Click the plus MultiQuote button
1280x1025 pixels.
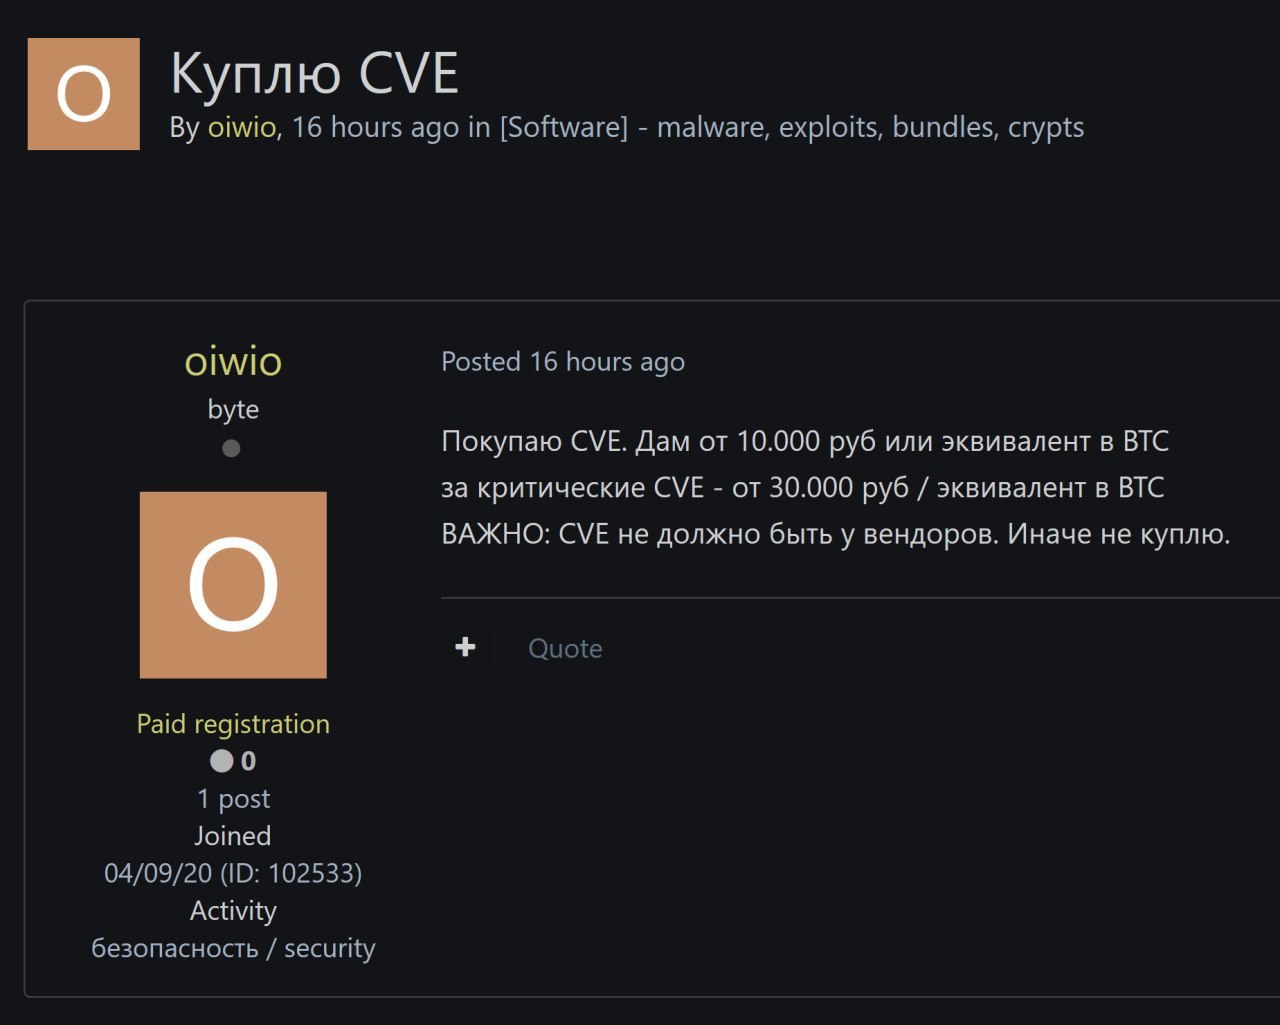tap(465, 647)
